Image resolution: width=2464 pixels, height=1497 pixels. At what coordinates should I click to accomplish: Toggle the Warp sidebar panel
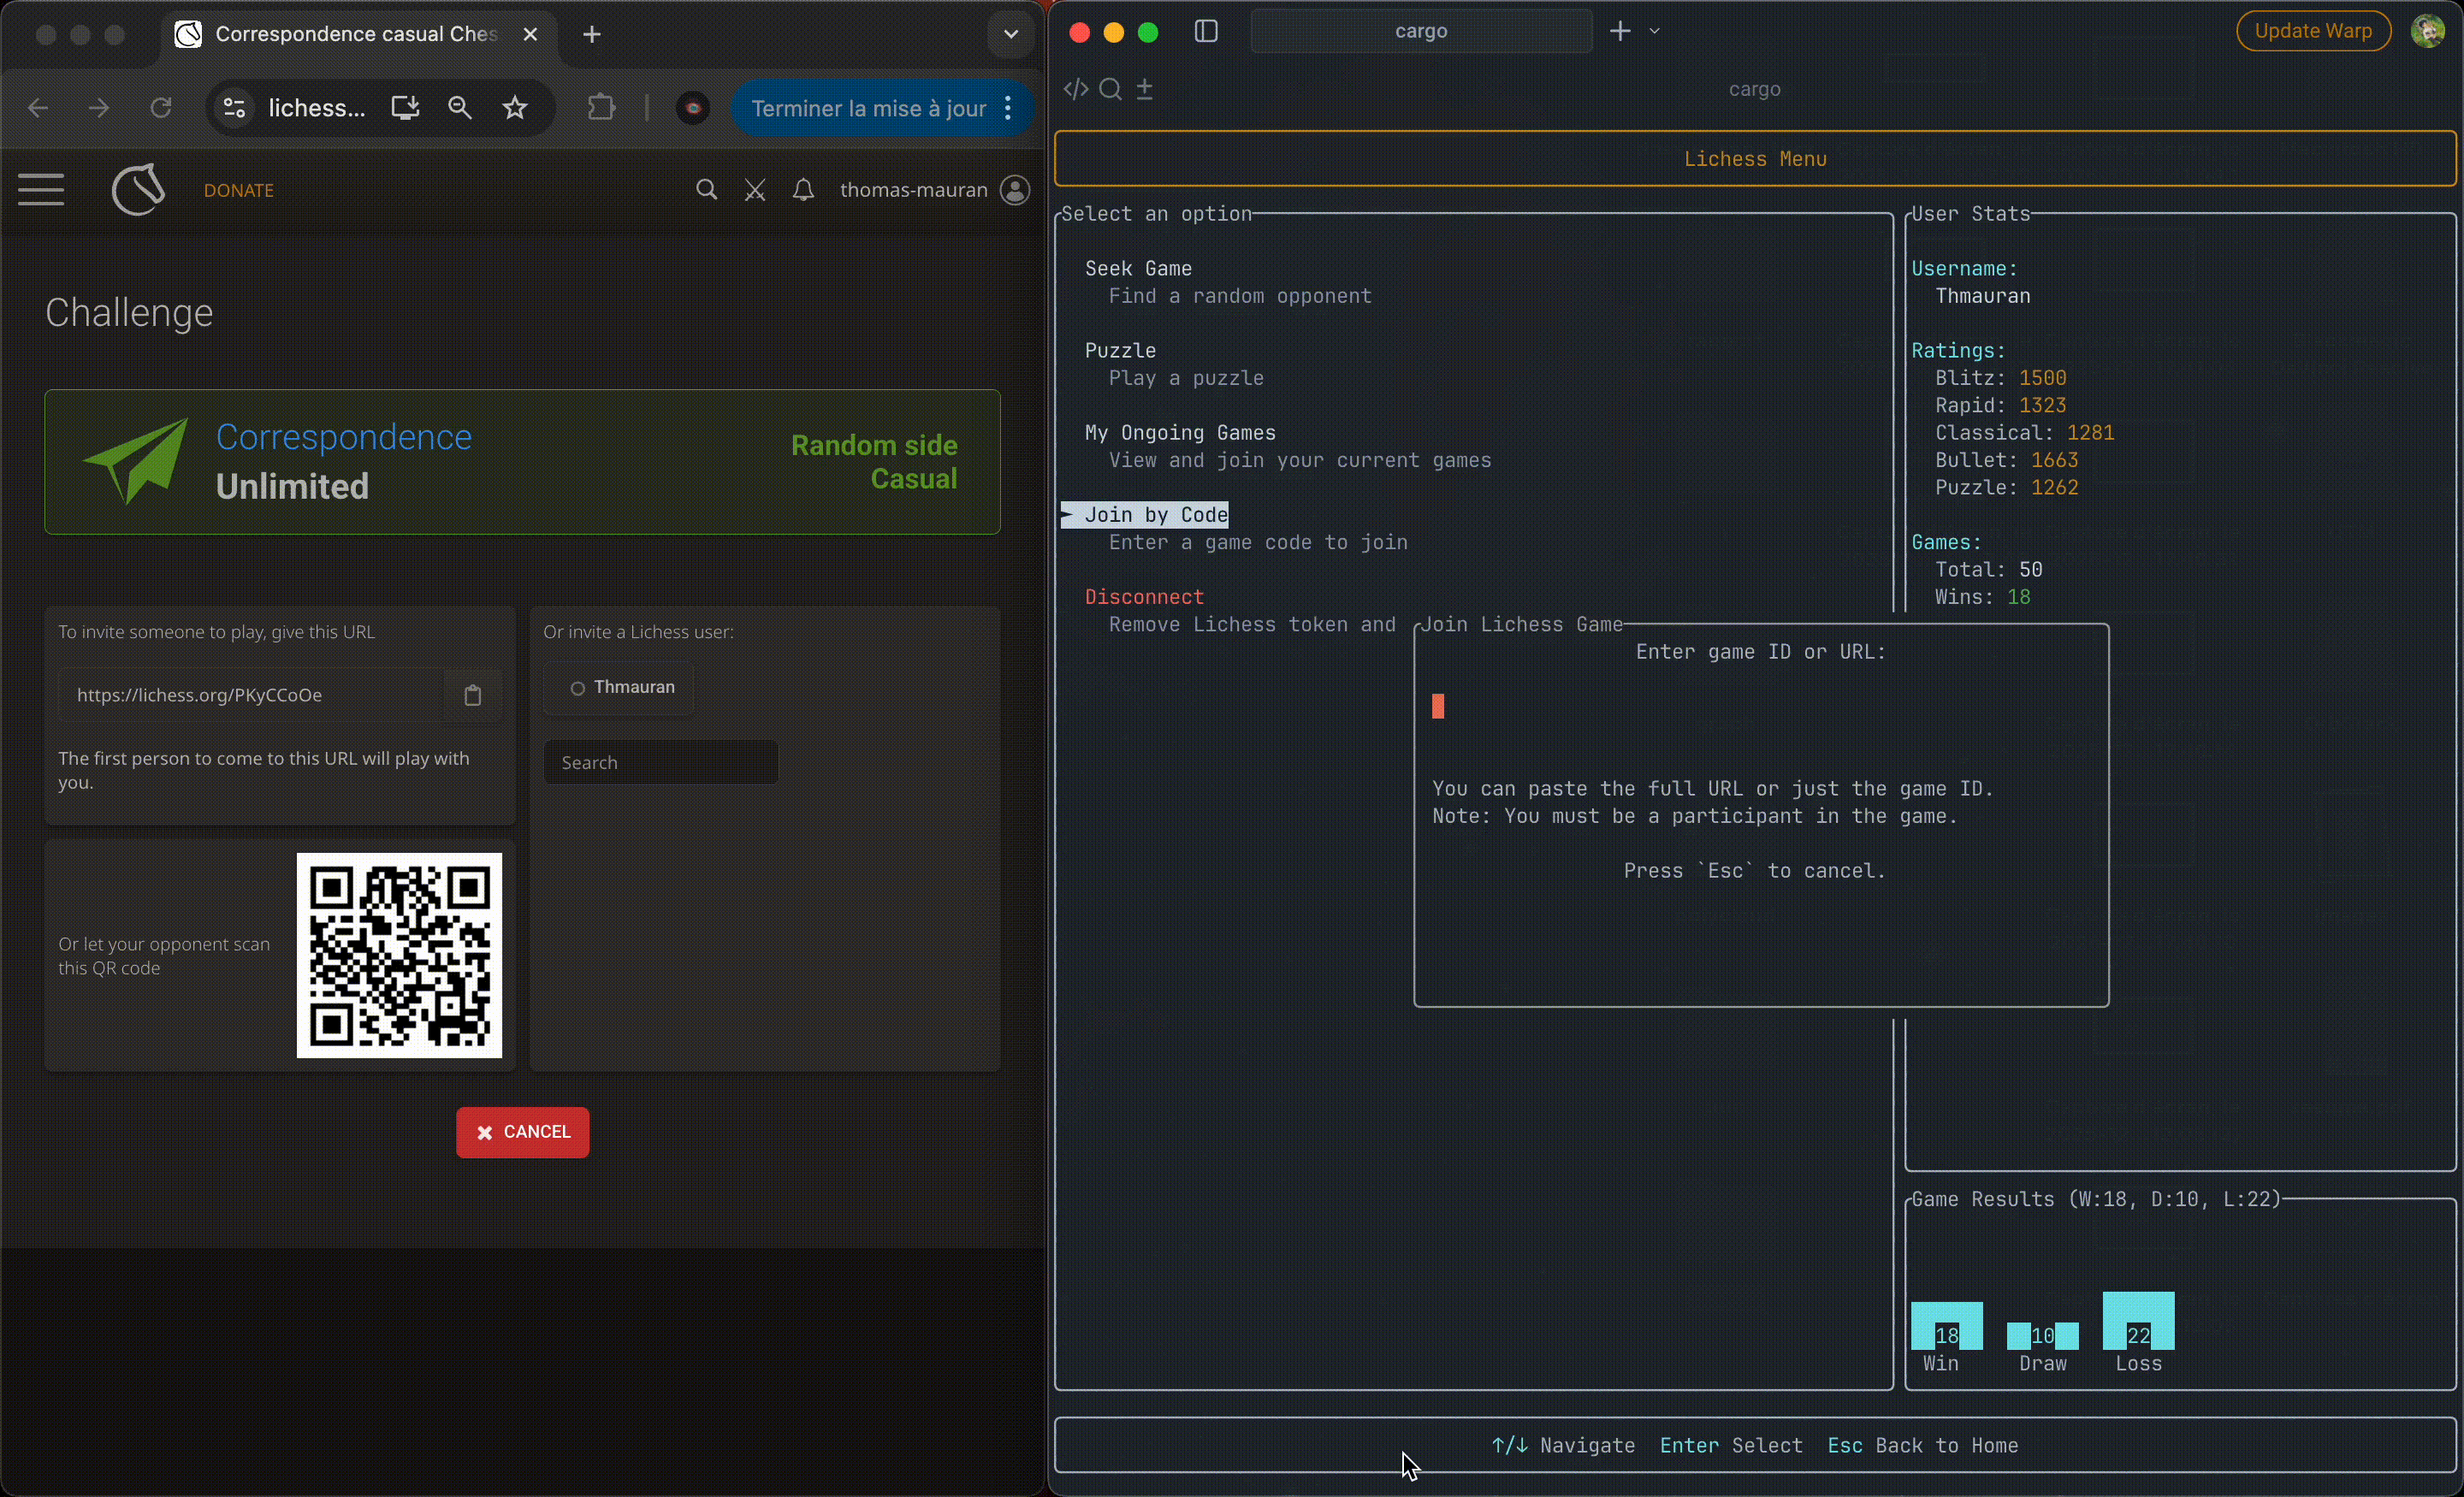1205,31
